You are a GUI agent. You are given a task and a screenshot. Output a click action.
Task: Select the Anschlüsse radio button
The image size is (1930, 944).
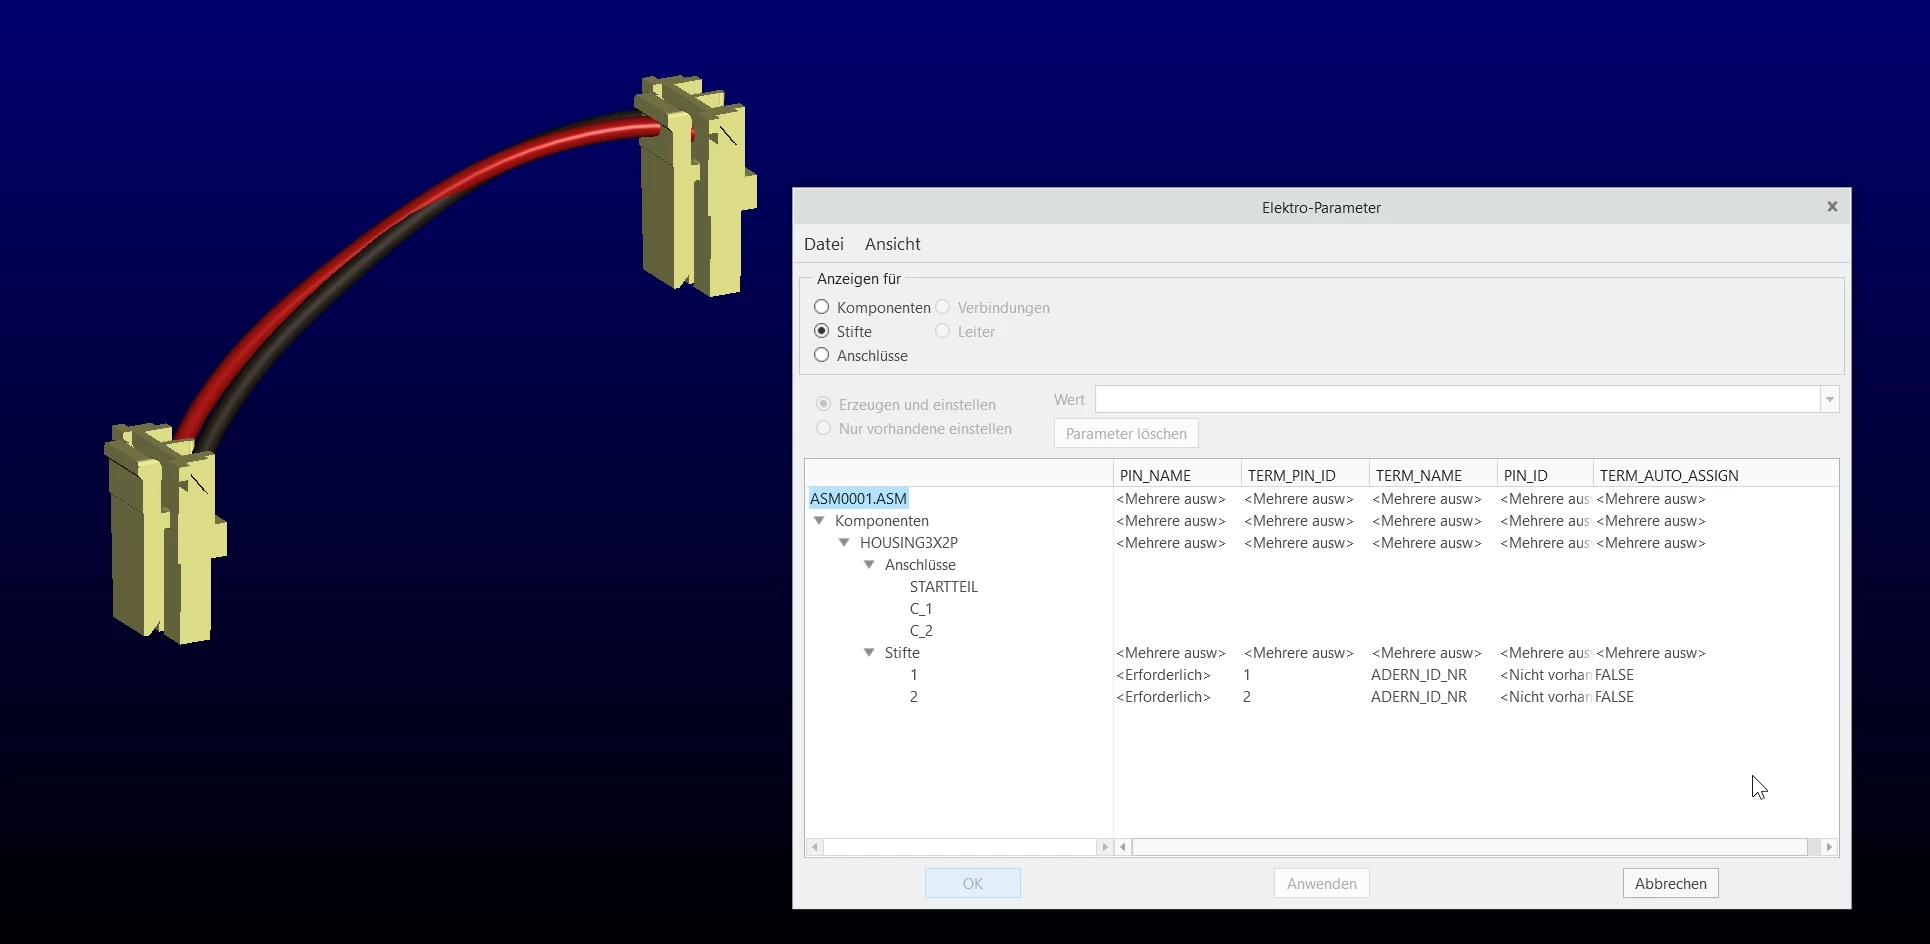point(822,355)
